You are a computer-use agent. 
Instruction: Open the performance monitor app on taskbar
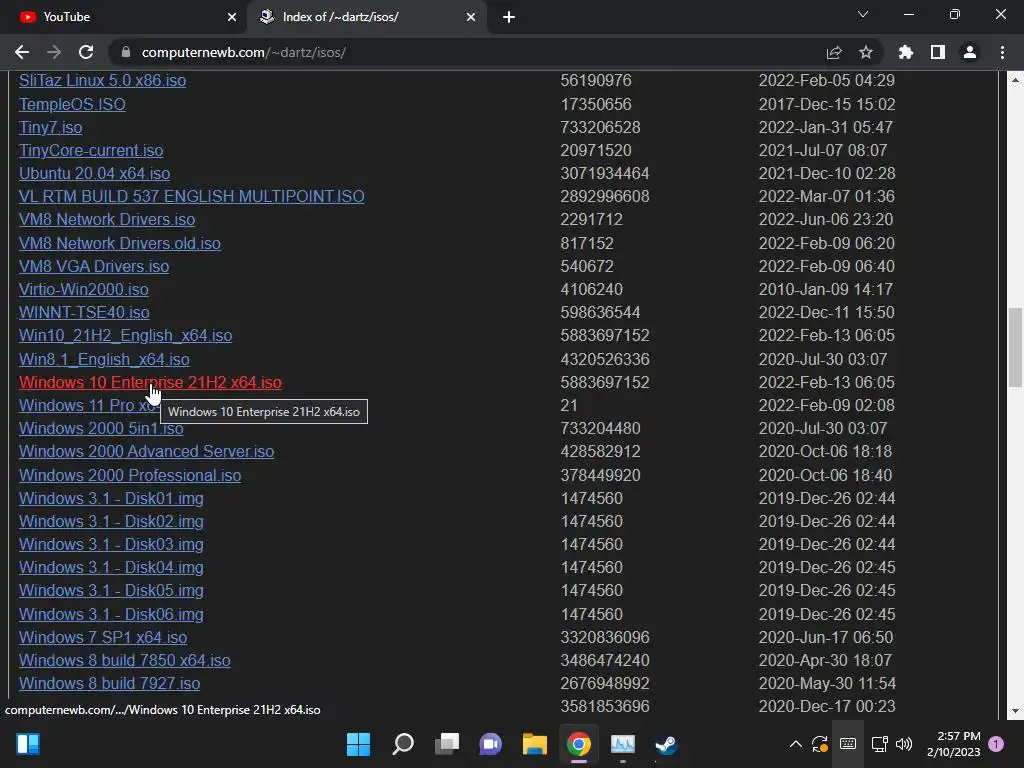622,744
